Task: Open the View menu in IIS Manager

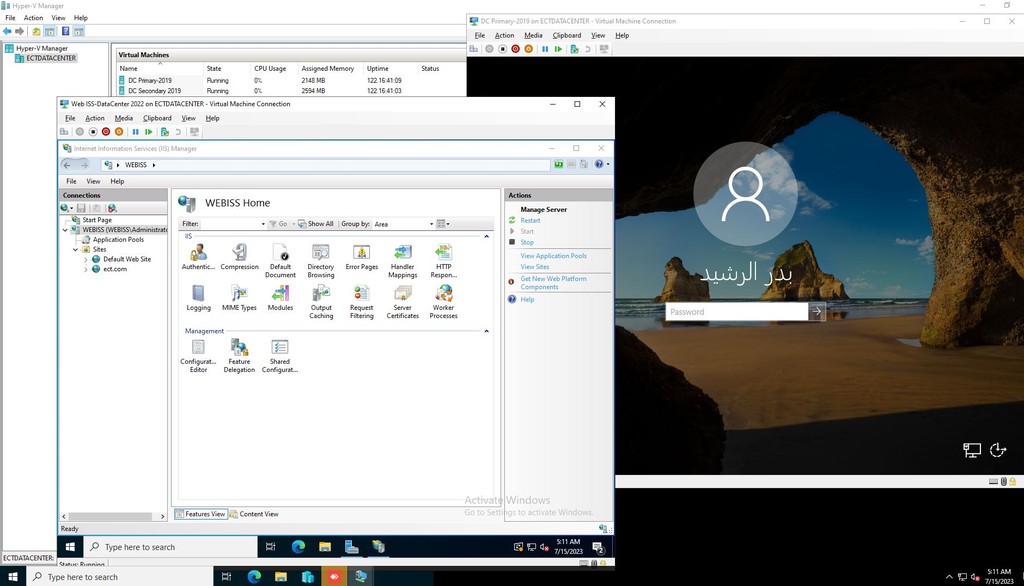Action: pyautogui.click(x=93, y=181)
